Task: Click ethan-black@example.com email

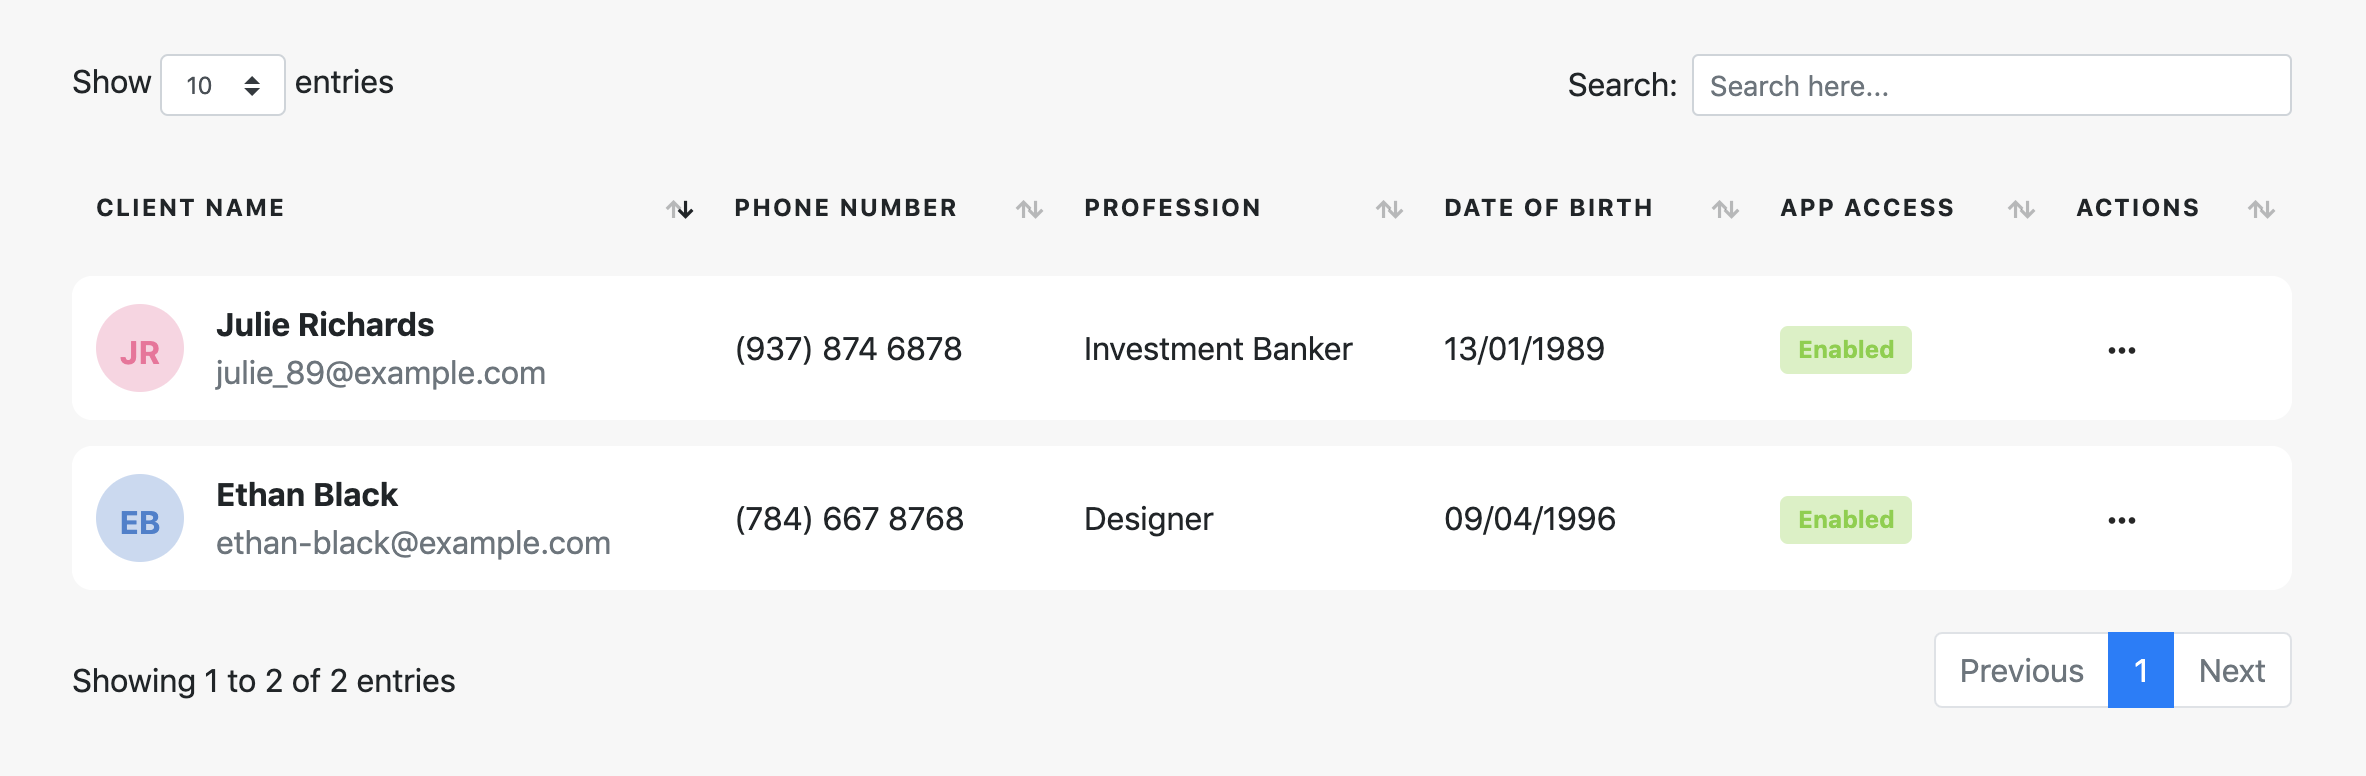Action: (x=413, y=543)
